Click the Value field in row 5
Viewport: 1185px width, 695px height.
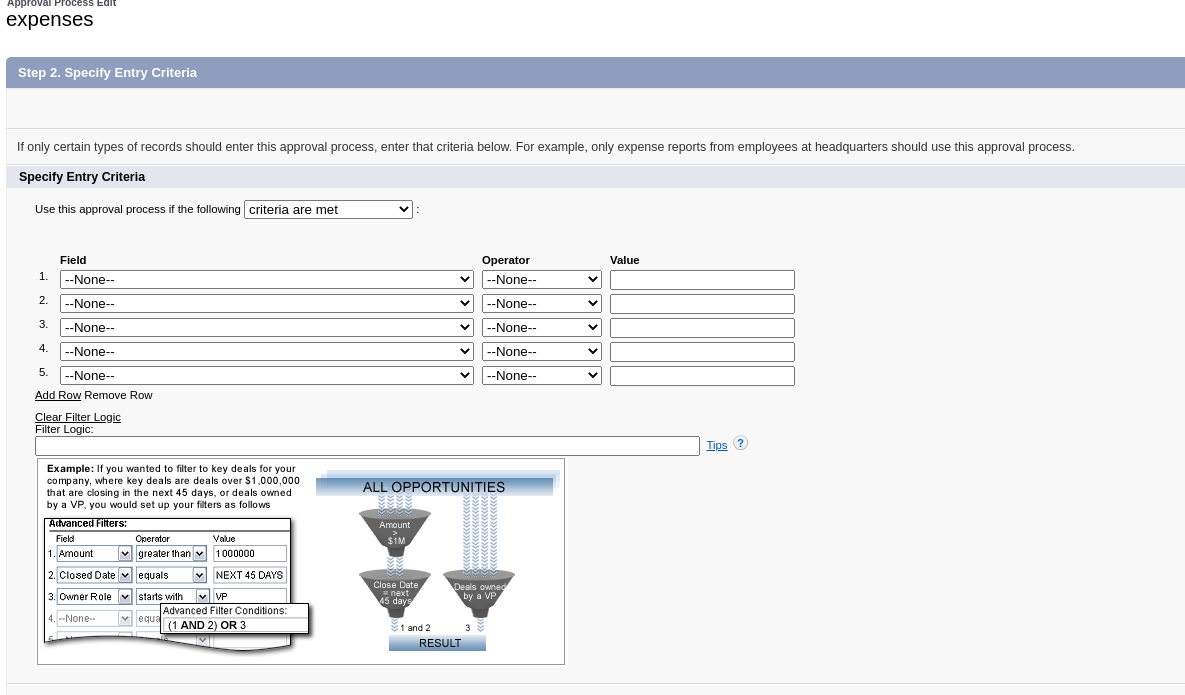click(x=702, y=376)
